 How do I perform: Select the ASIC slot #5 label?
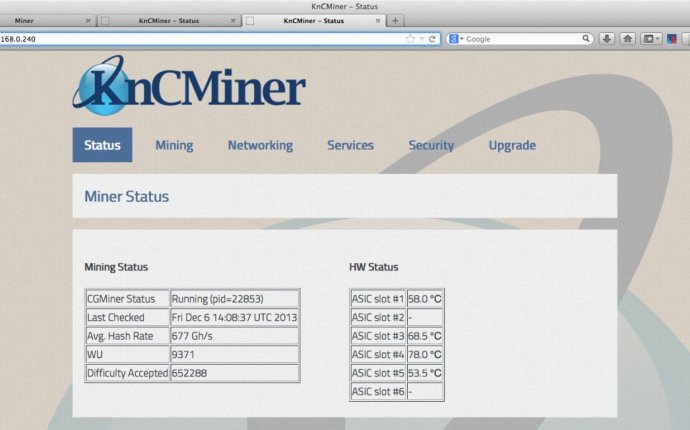[x=378, y=373]
